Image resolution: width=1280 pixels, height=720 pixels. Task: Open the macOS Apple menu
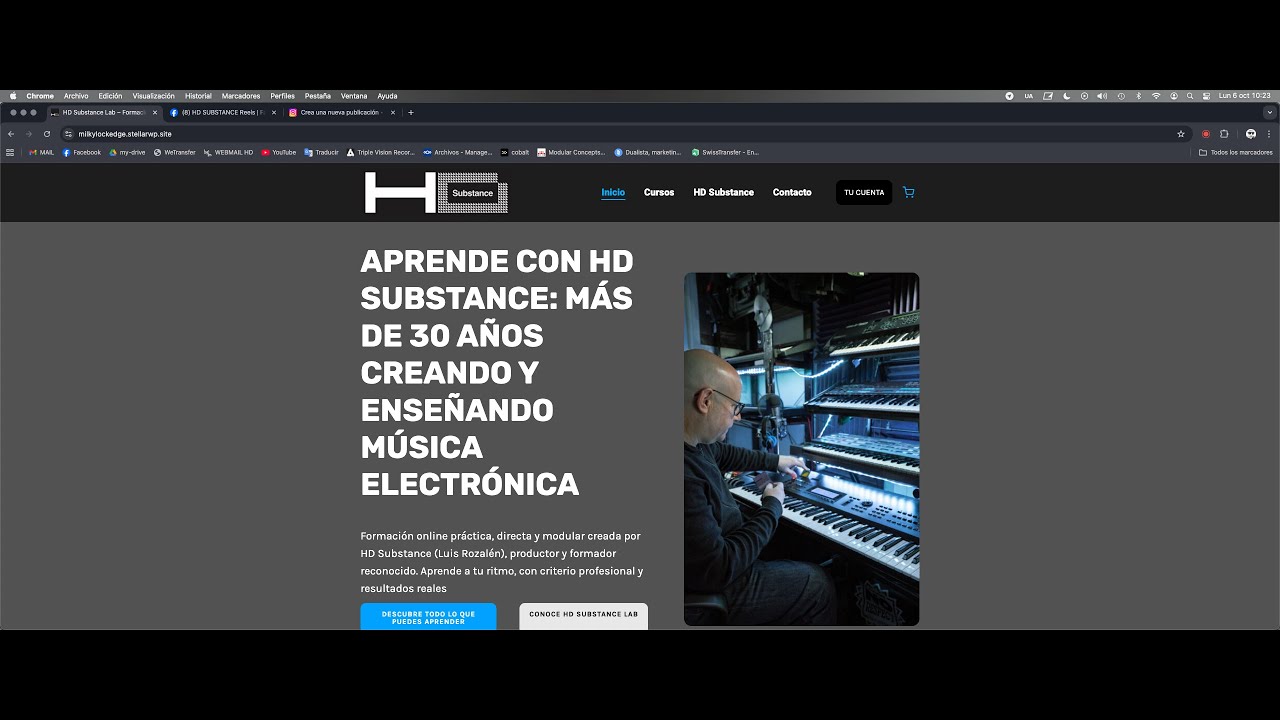pyautogui.click(x=13, y=96)
